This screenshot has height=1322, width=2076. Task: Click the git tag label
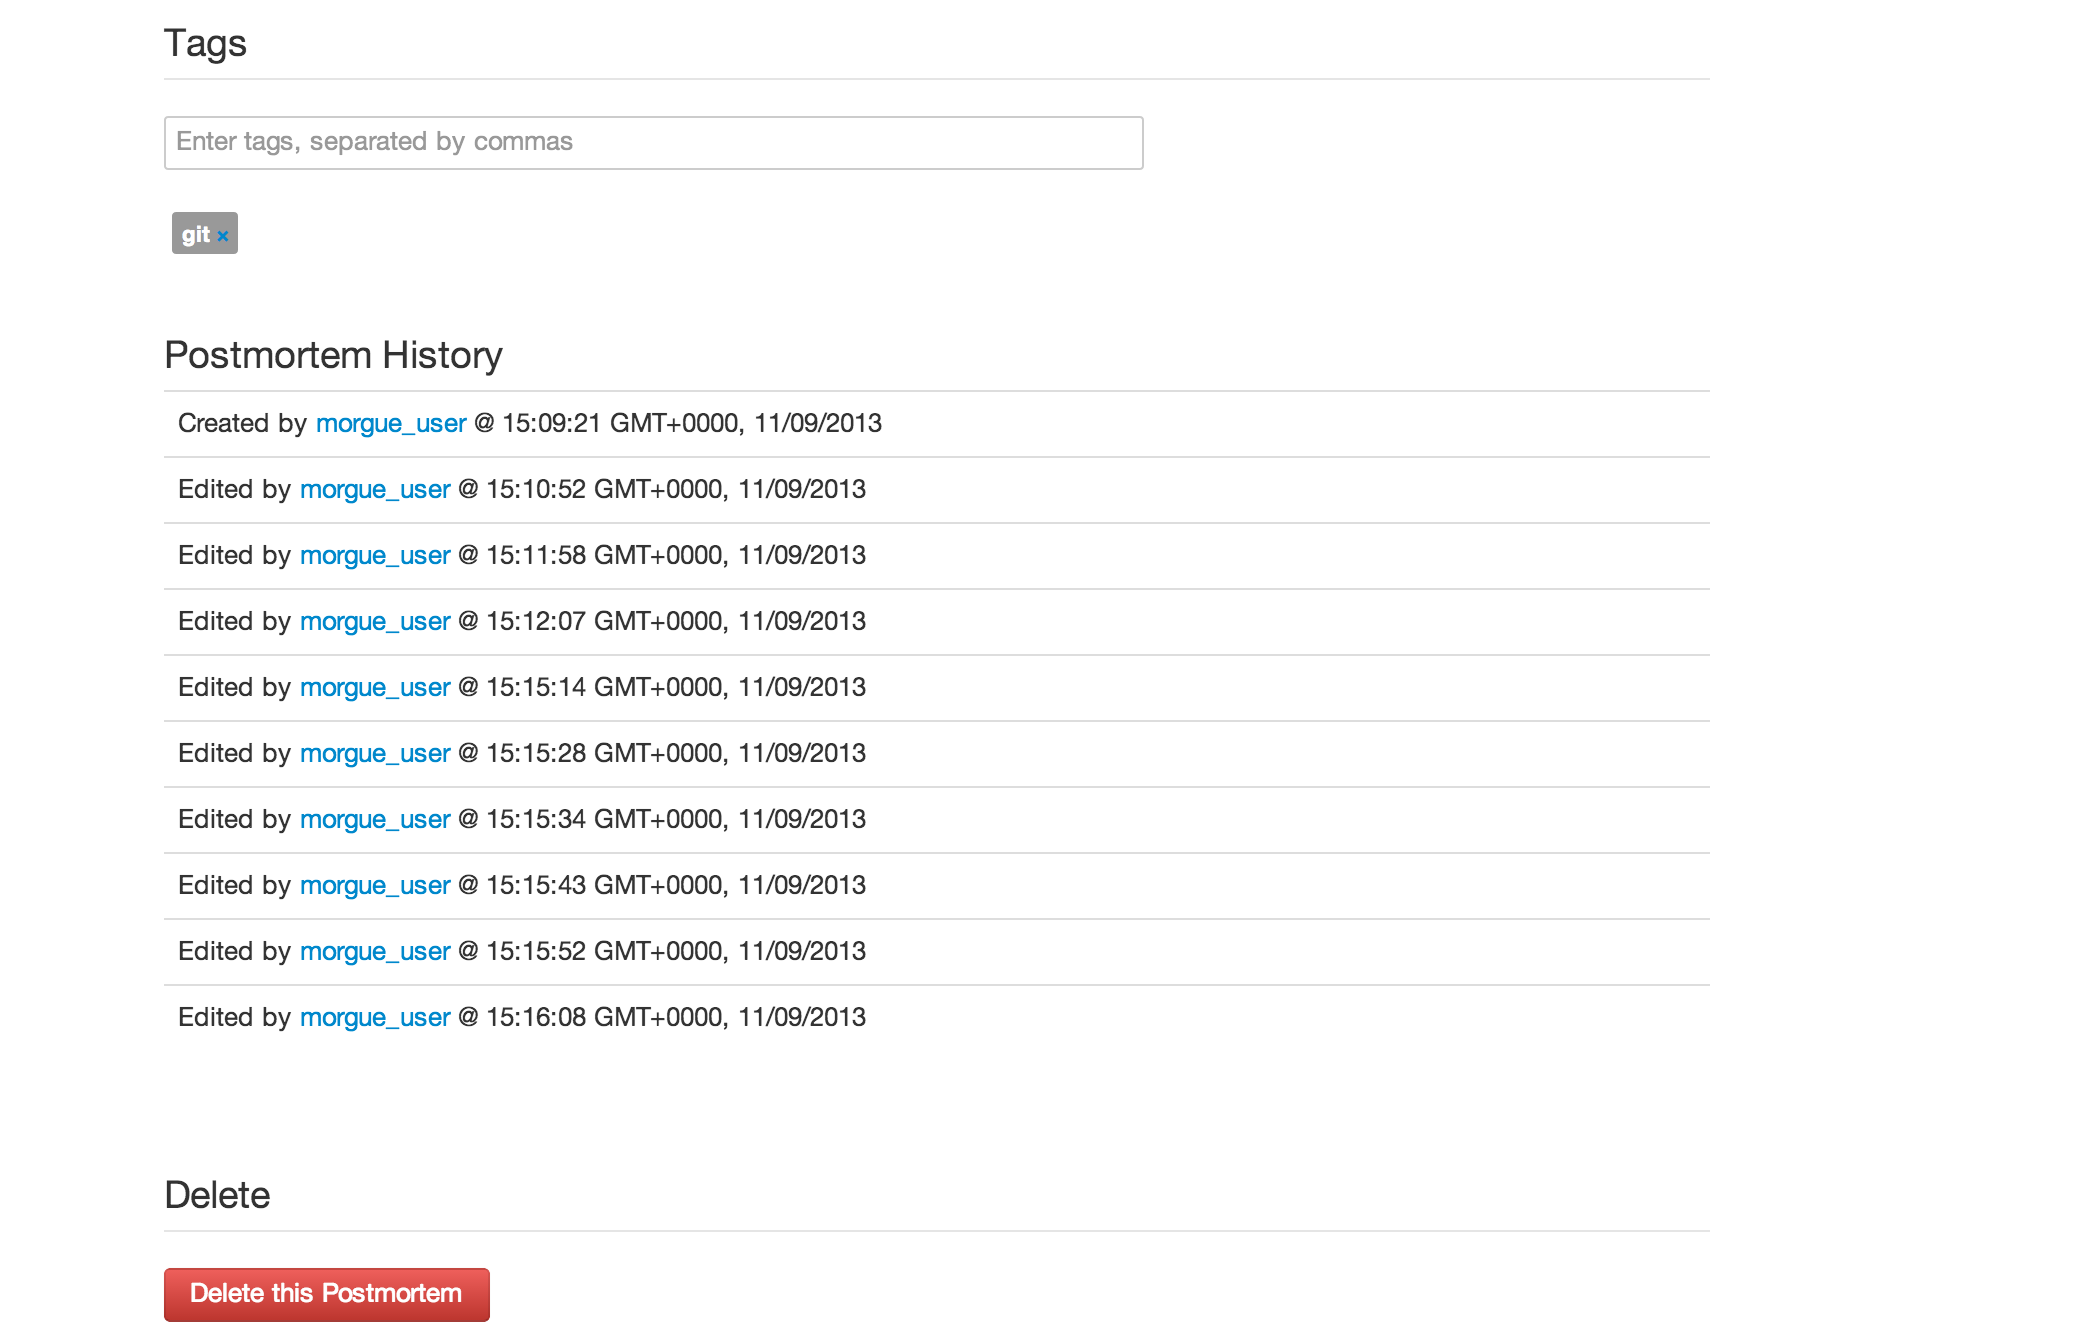click(195, 234)
